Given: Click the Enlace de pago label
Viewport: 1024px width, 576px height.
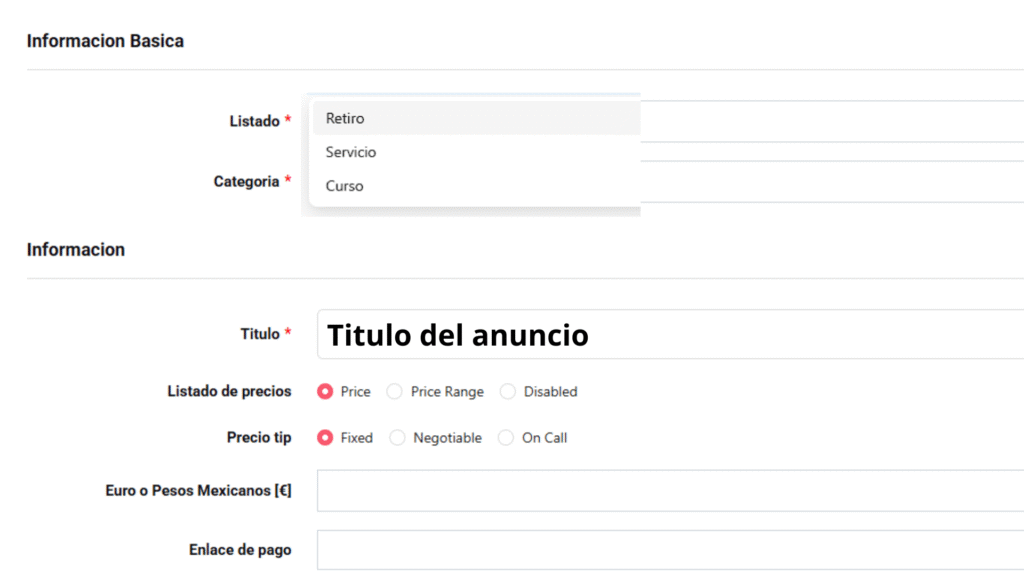Looking at the screenshot, I should [240, 550].
